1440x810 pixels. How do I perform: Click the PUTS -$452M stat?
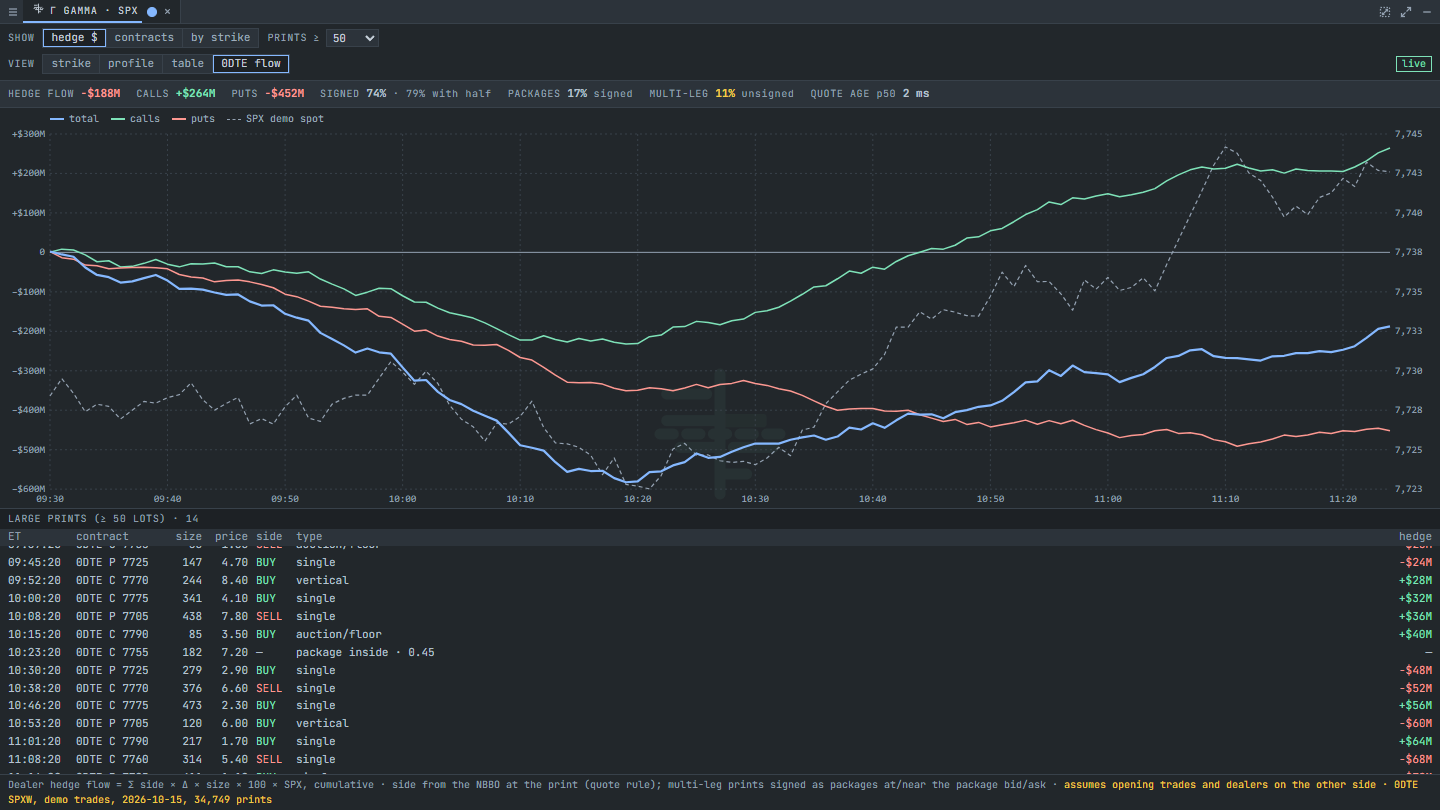[268, 94]
